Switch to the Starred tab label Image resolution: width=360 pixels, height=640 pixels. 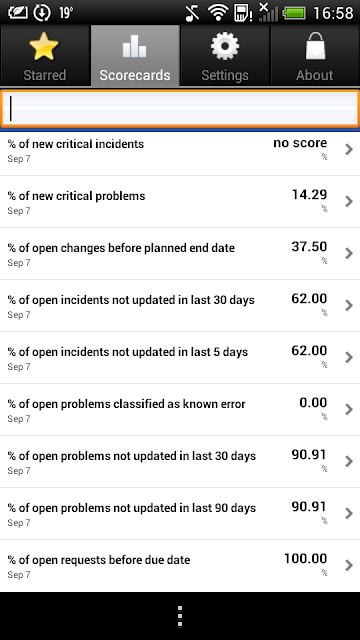click(44, 75)
